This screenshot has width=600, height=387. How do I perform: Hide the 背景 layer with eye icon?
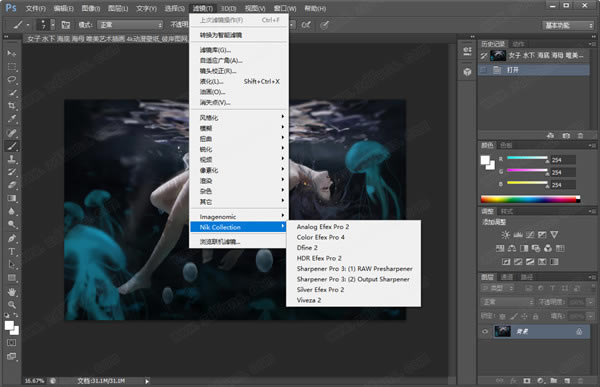tap(485, 331)
